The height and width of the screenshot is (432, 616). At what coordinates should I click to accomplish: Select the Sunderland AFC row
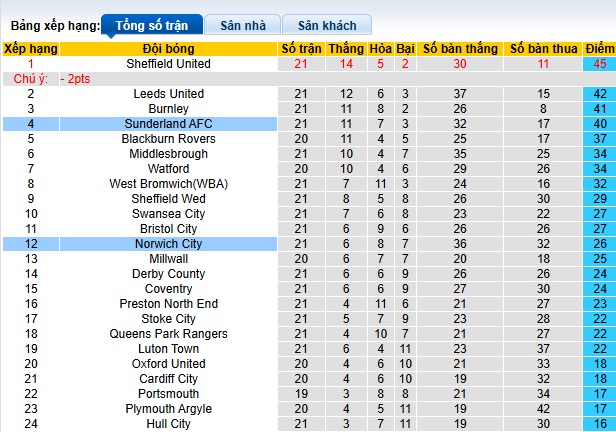tap(169, 124)
